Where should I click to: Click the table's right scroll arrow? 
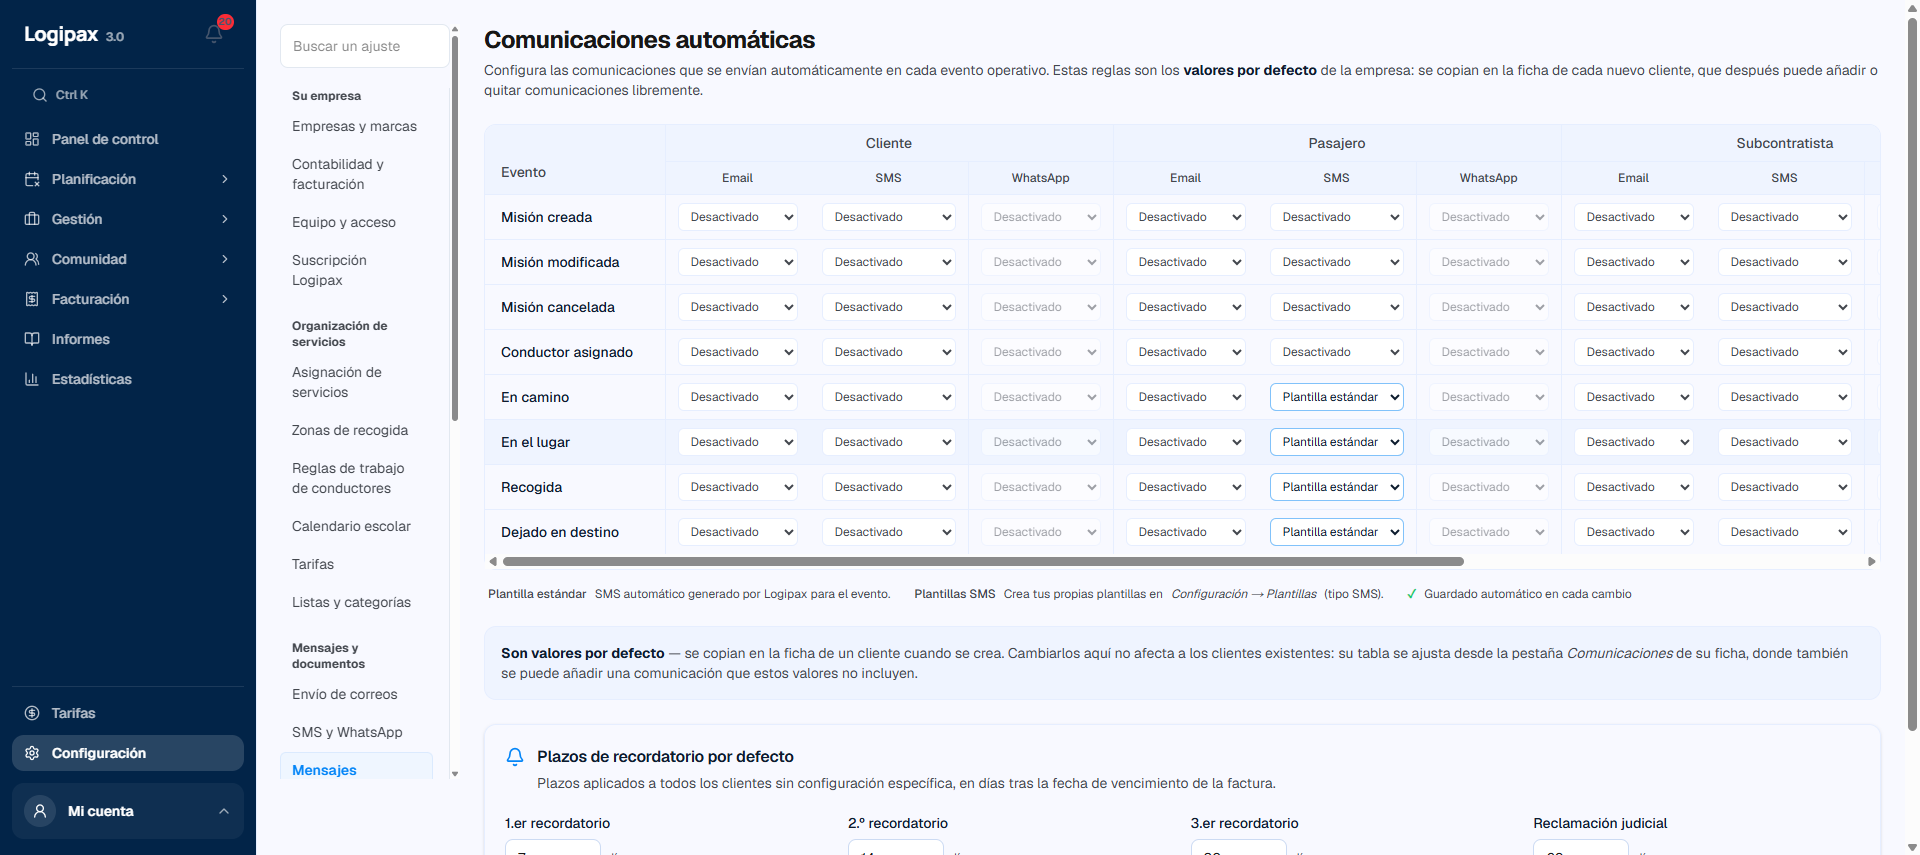(x=1872, y=562)
